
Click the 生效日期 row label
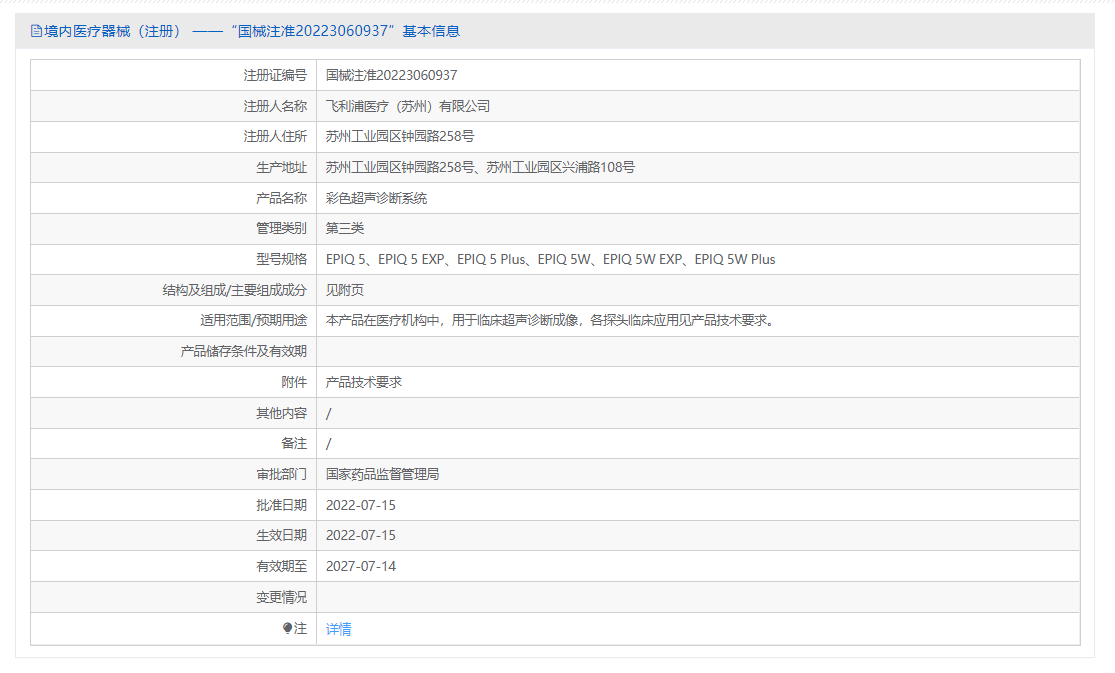pos(282,535)
